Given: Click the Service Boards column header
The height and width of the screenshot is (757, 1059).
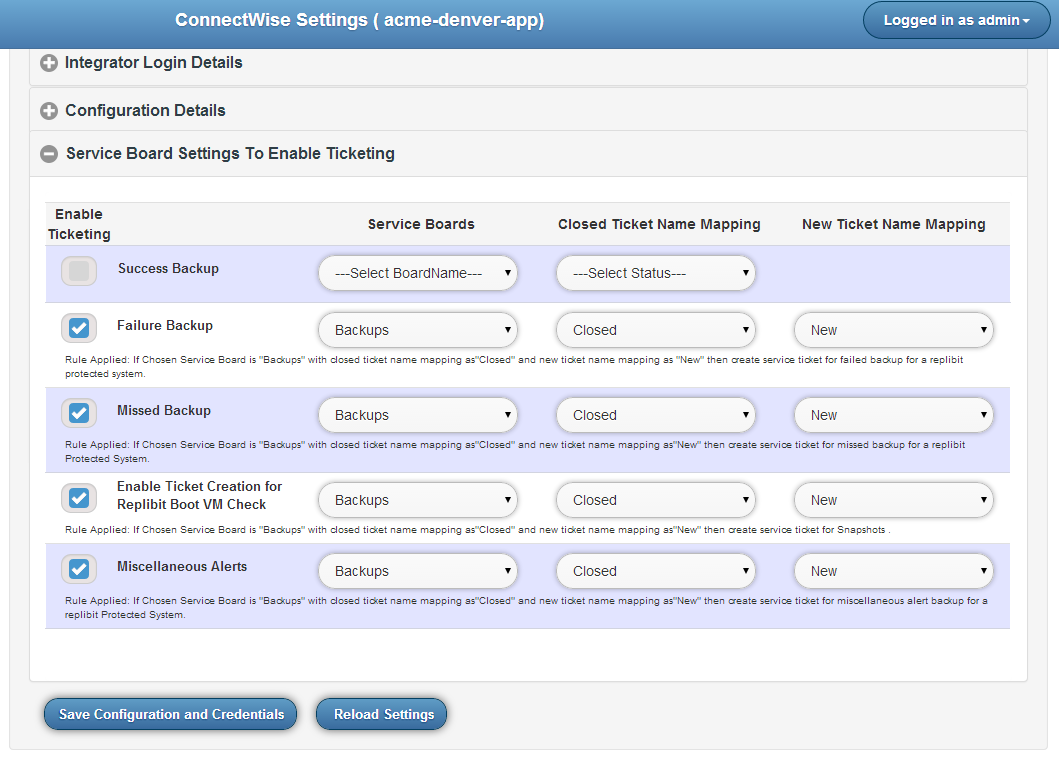Looking at the screenshot, I should [421, 224].
